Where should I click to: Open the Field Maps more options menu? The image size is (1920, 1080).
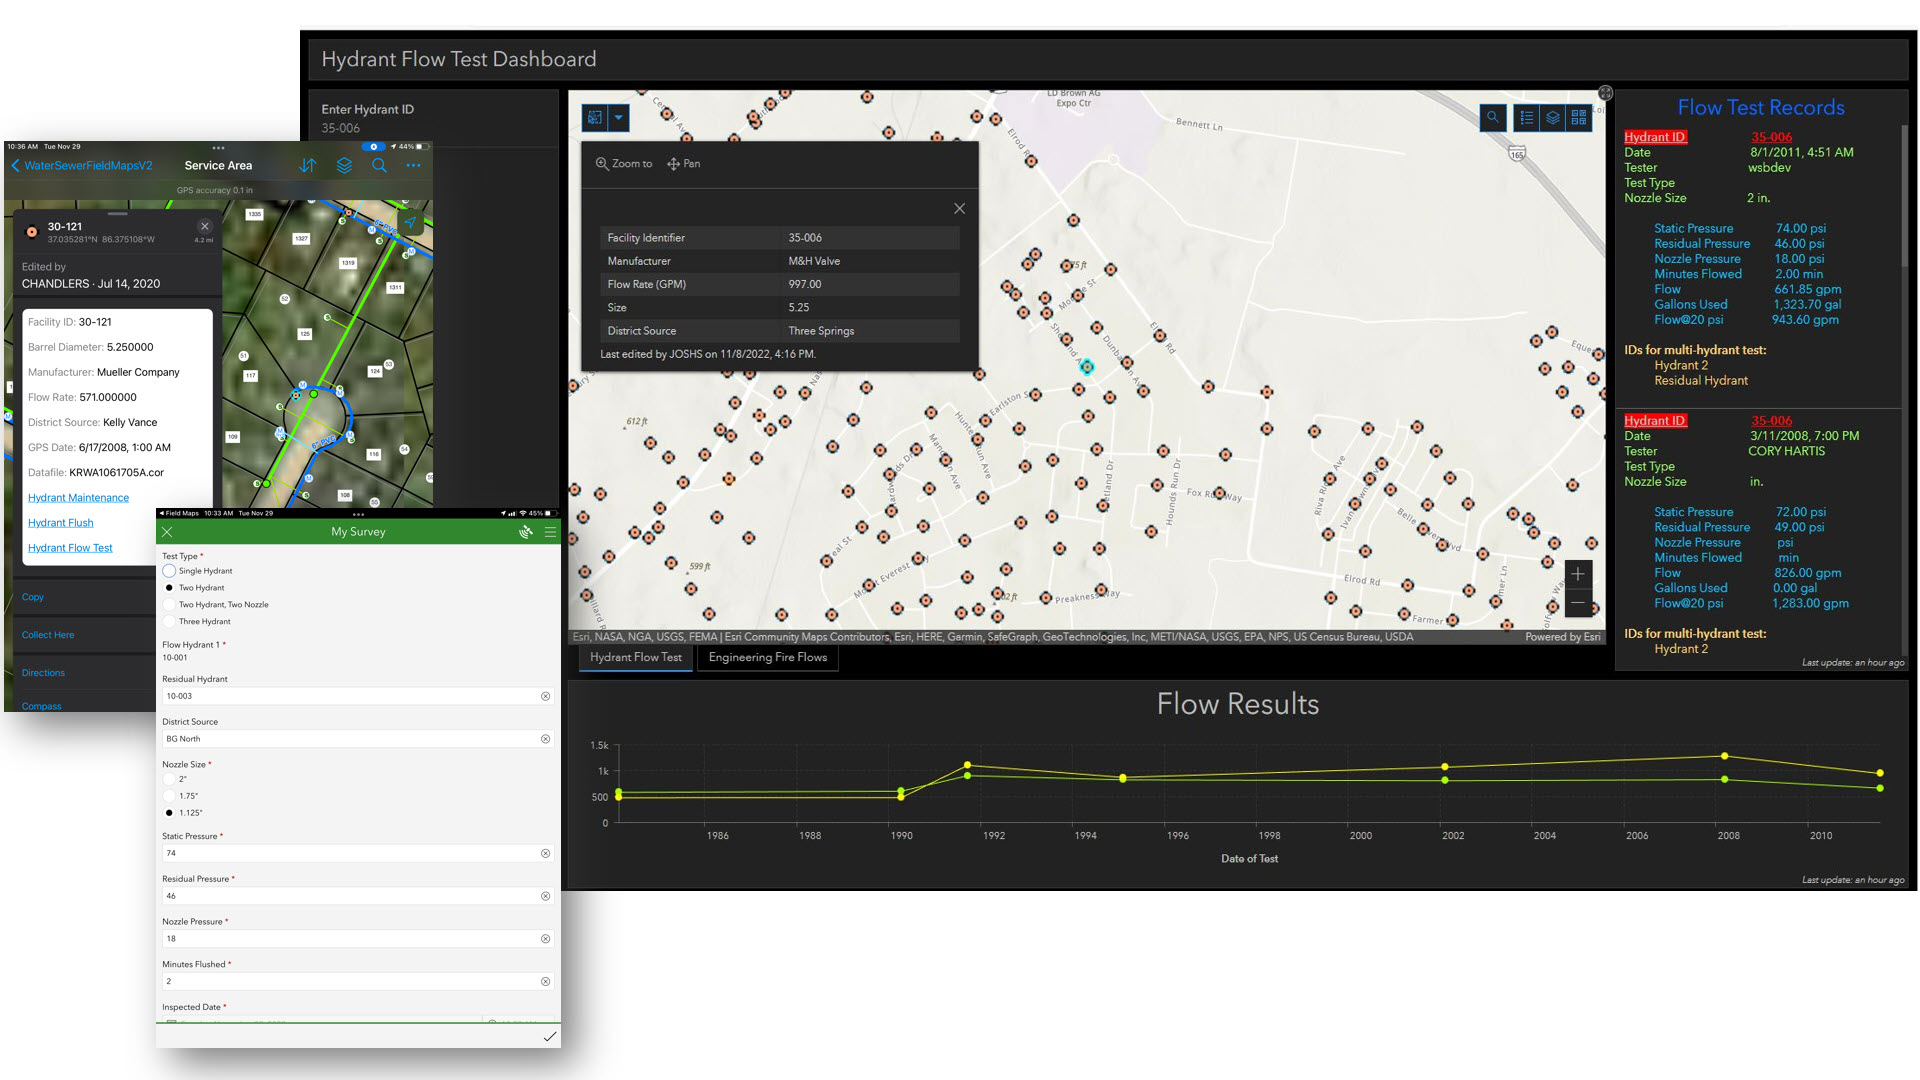click(x=413, y=166)
